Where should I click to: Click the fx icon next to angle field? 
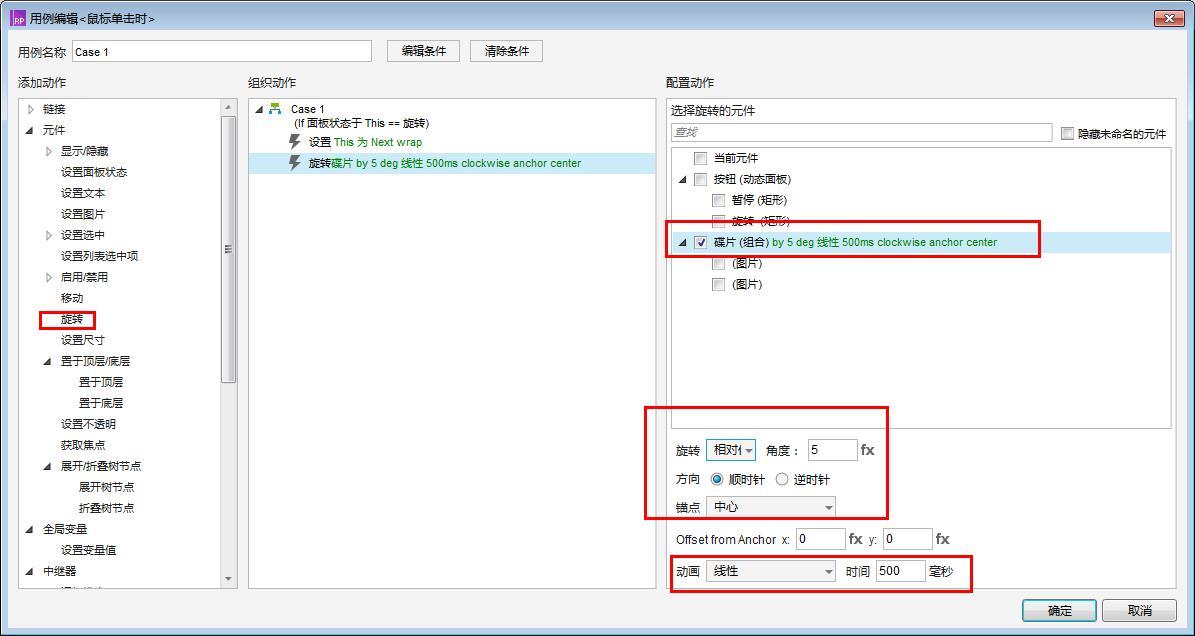(867, 450)
